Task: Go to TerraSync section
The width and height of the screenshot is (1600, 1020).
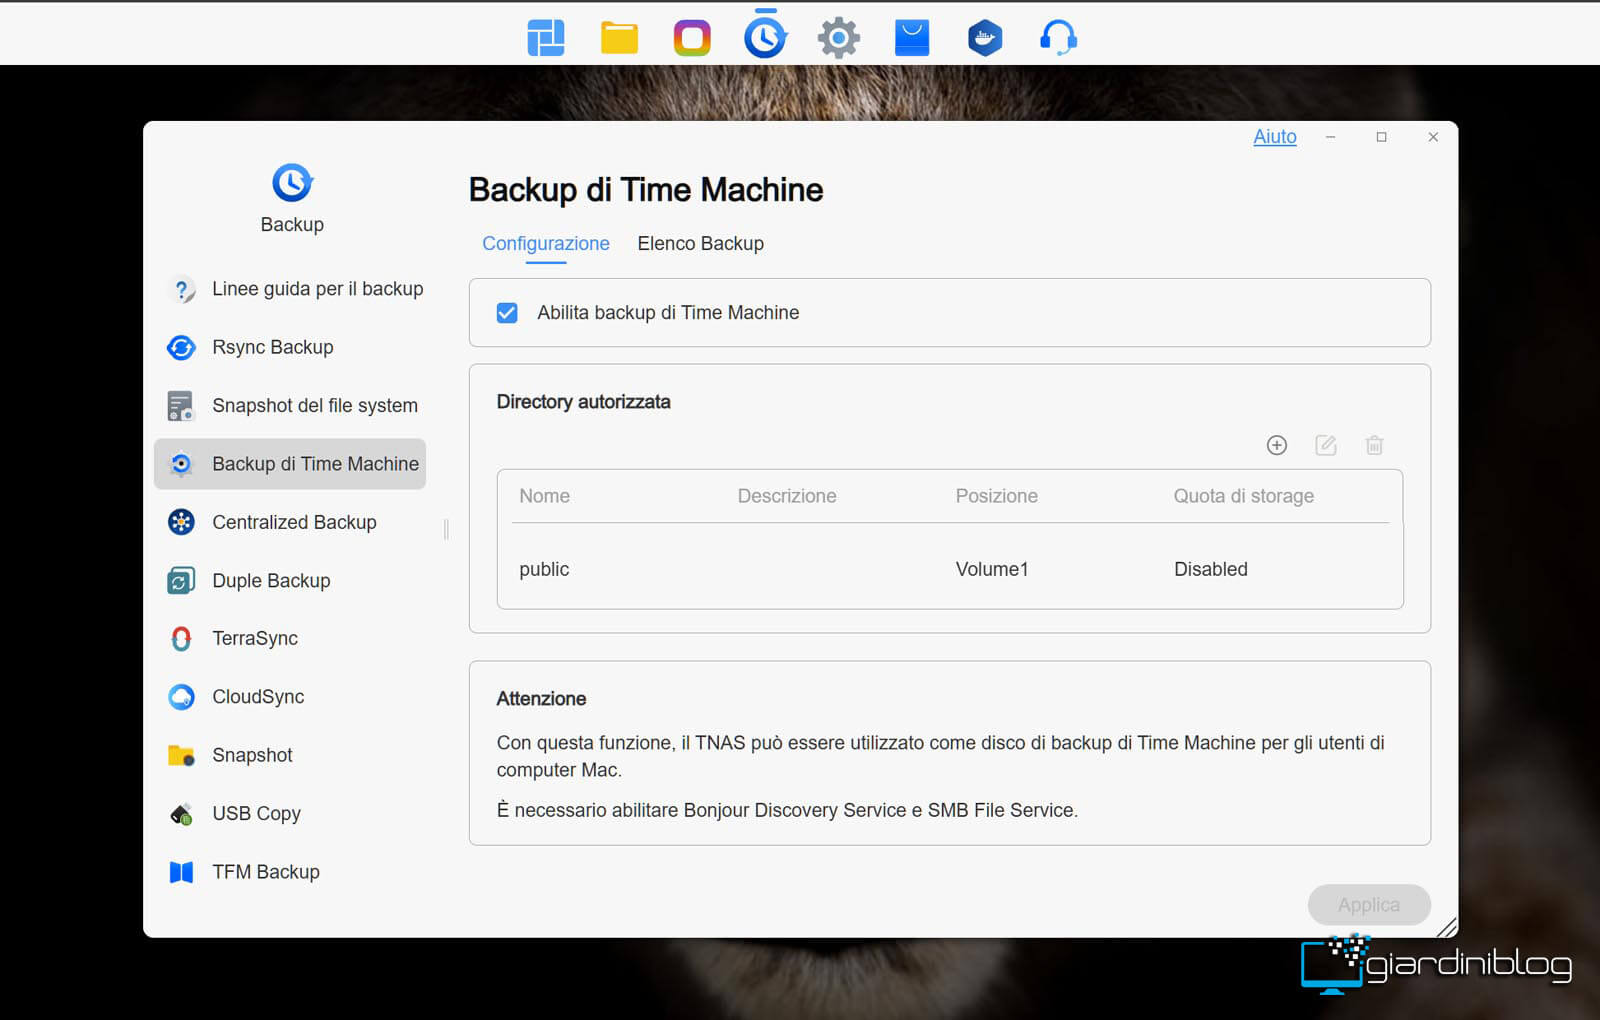Action: [290, 638]
